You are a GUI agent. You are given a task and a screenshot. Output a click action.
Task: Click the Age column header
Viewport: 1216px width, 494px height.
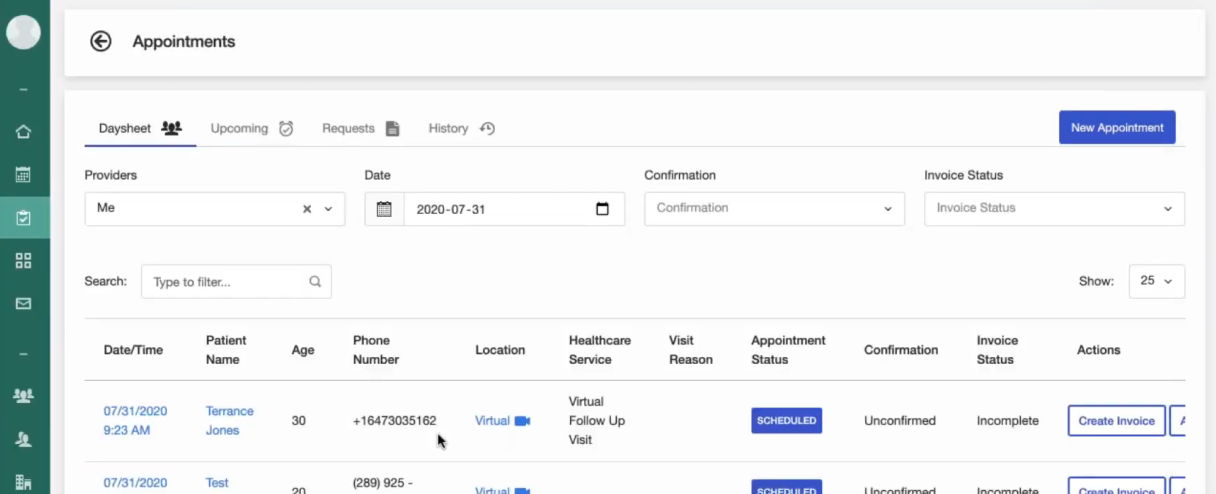pos(303,350)
